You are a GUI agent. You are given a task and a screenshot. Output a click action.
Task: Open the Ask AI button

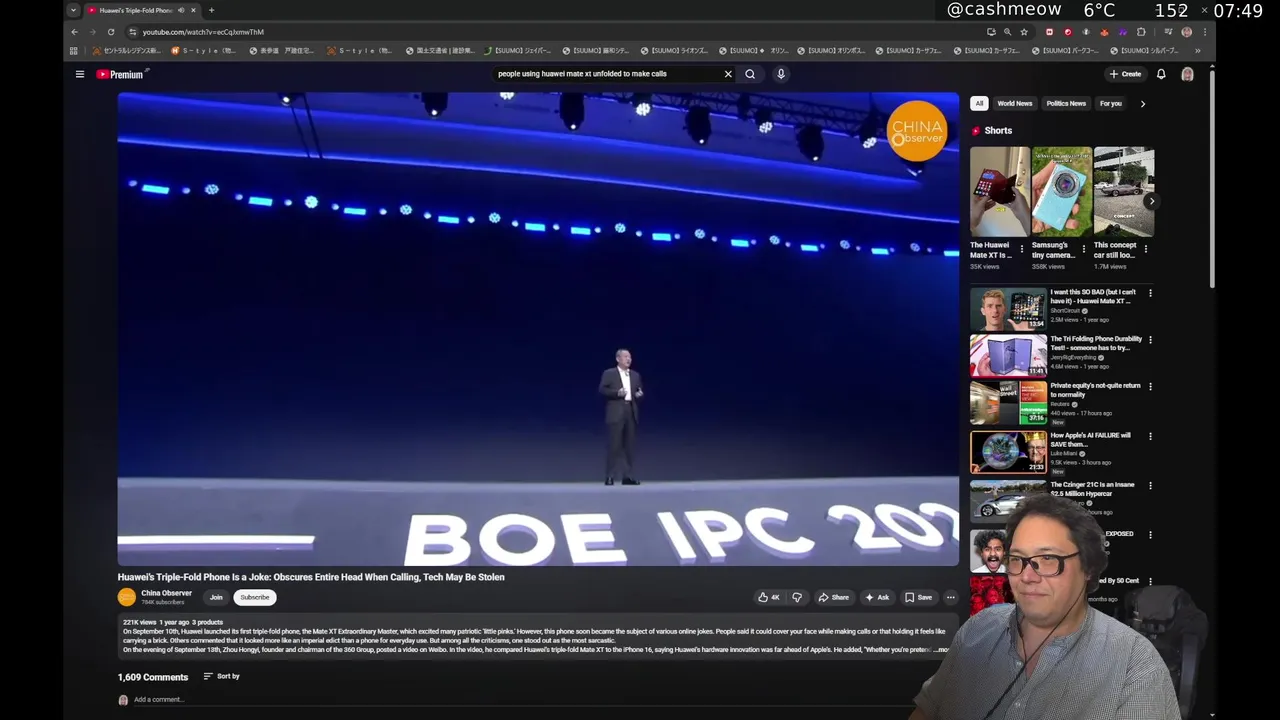tap(877, 597)
